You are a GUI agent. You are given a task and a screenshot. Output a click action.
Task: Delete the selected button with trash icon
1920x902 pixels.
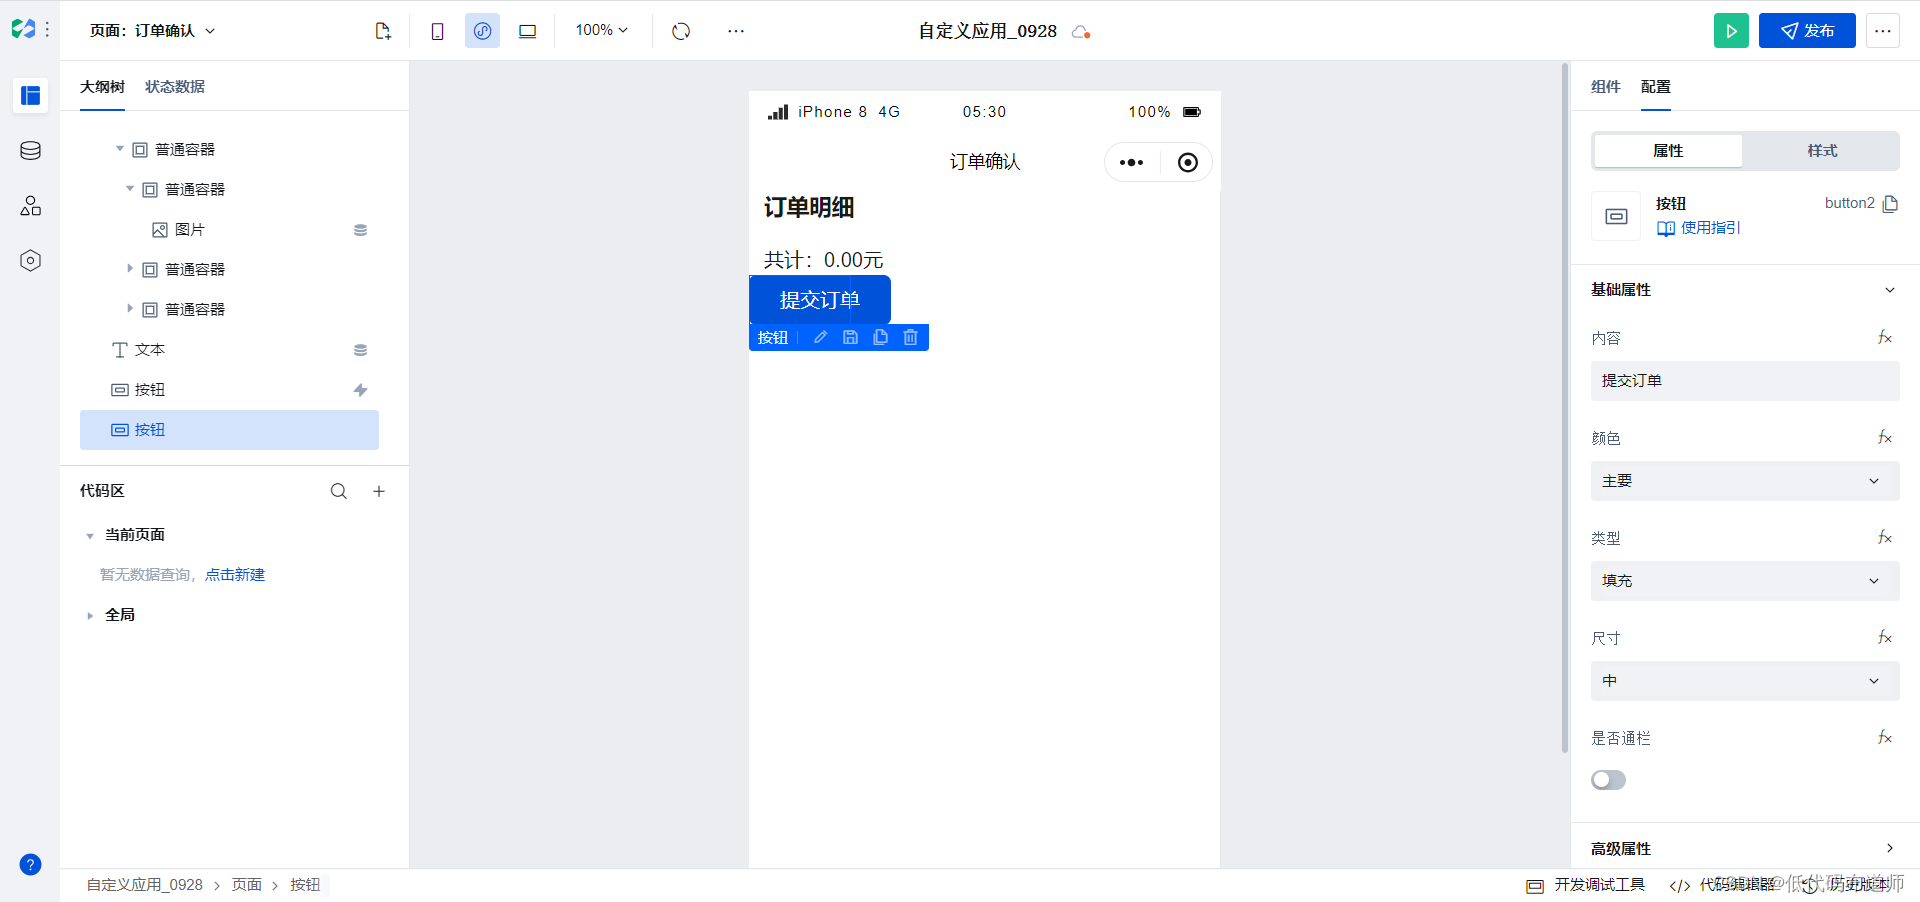[x=910, y=338]
